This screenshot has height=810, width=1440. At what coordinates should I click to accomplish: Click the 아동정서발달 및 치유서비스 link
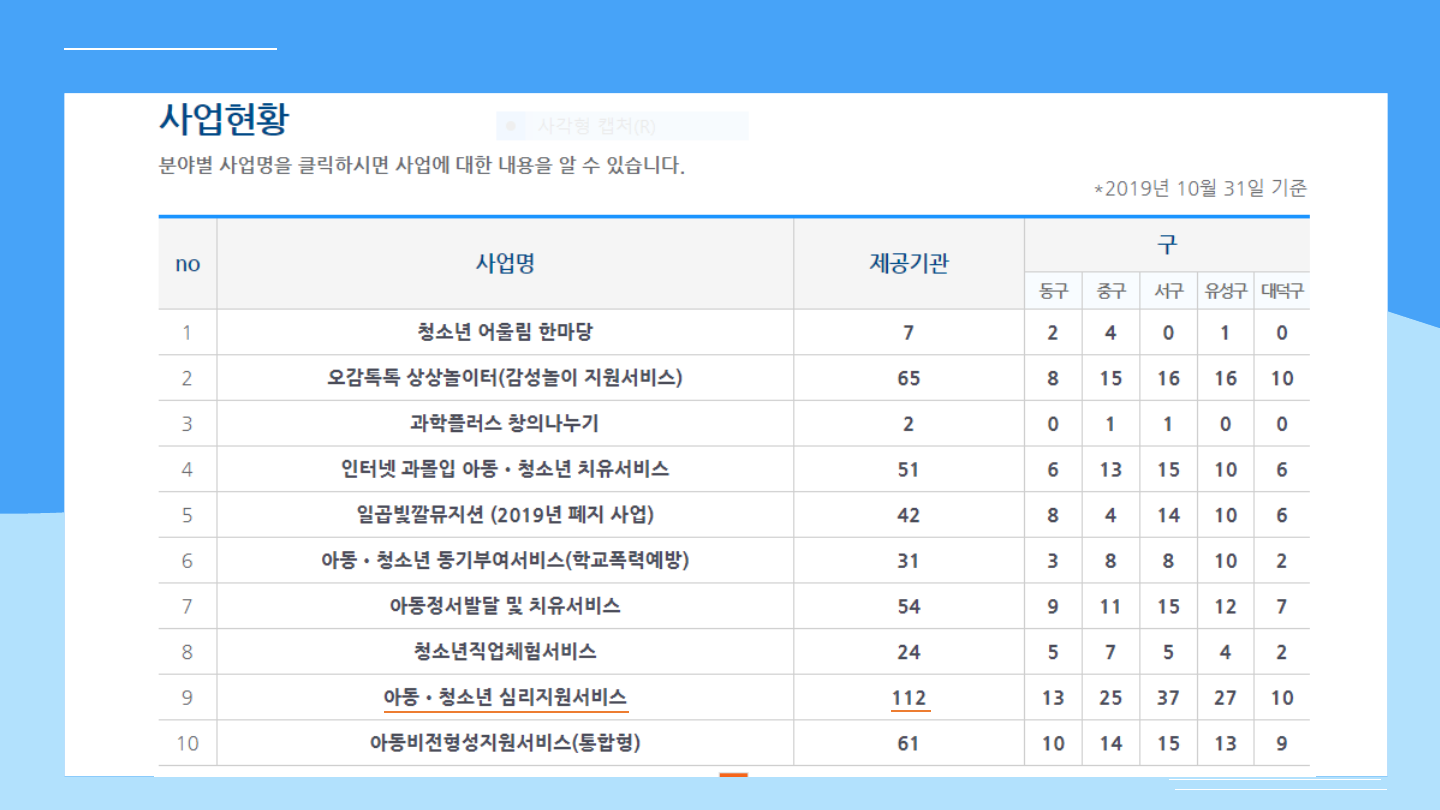coord(505,607)
